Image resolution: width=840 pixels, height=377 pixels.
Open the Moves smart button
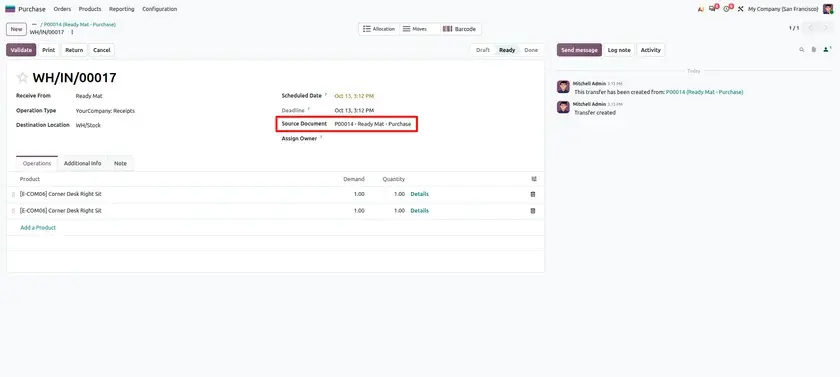pyautogui.click(x=420, y=29)
